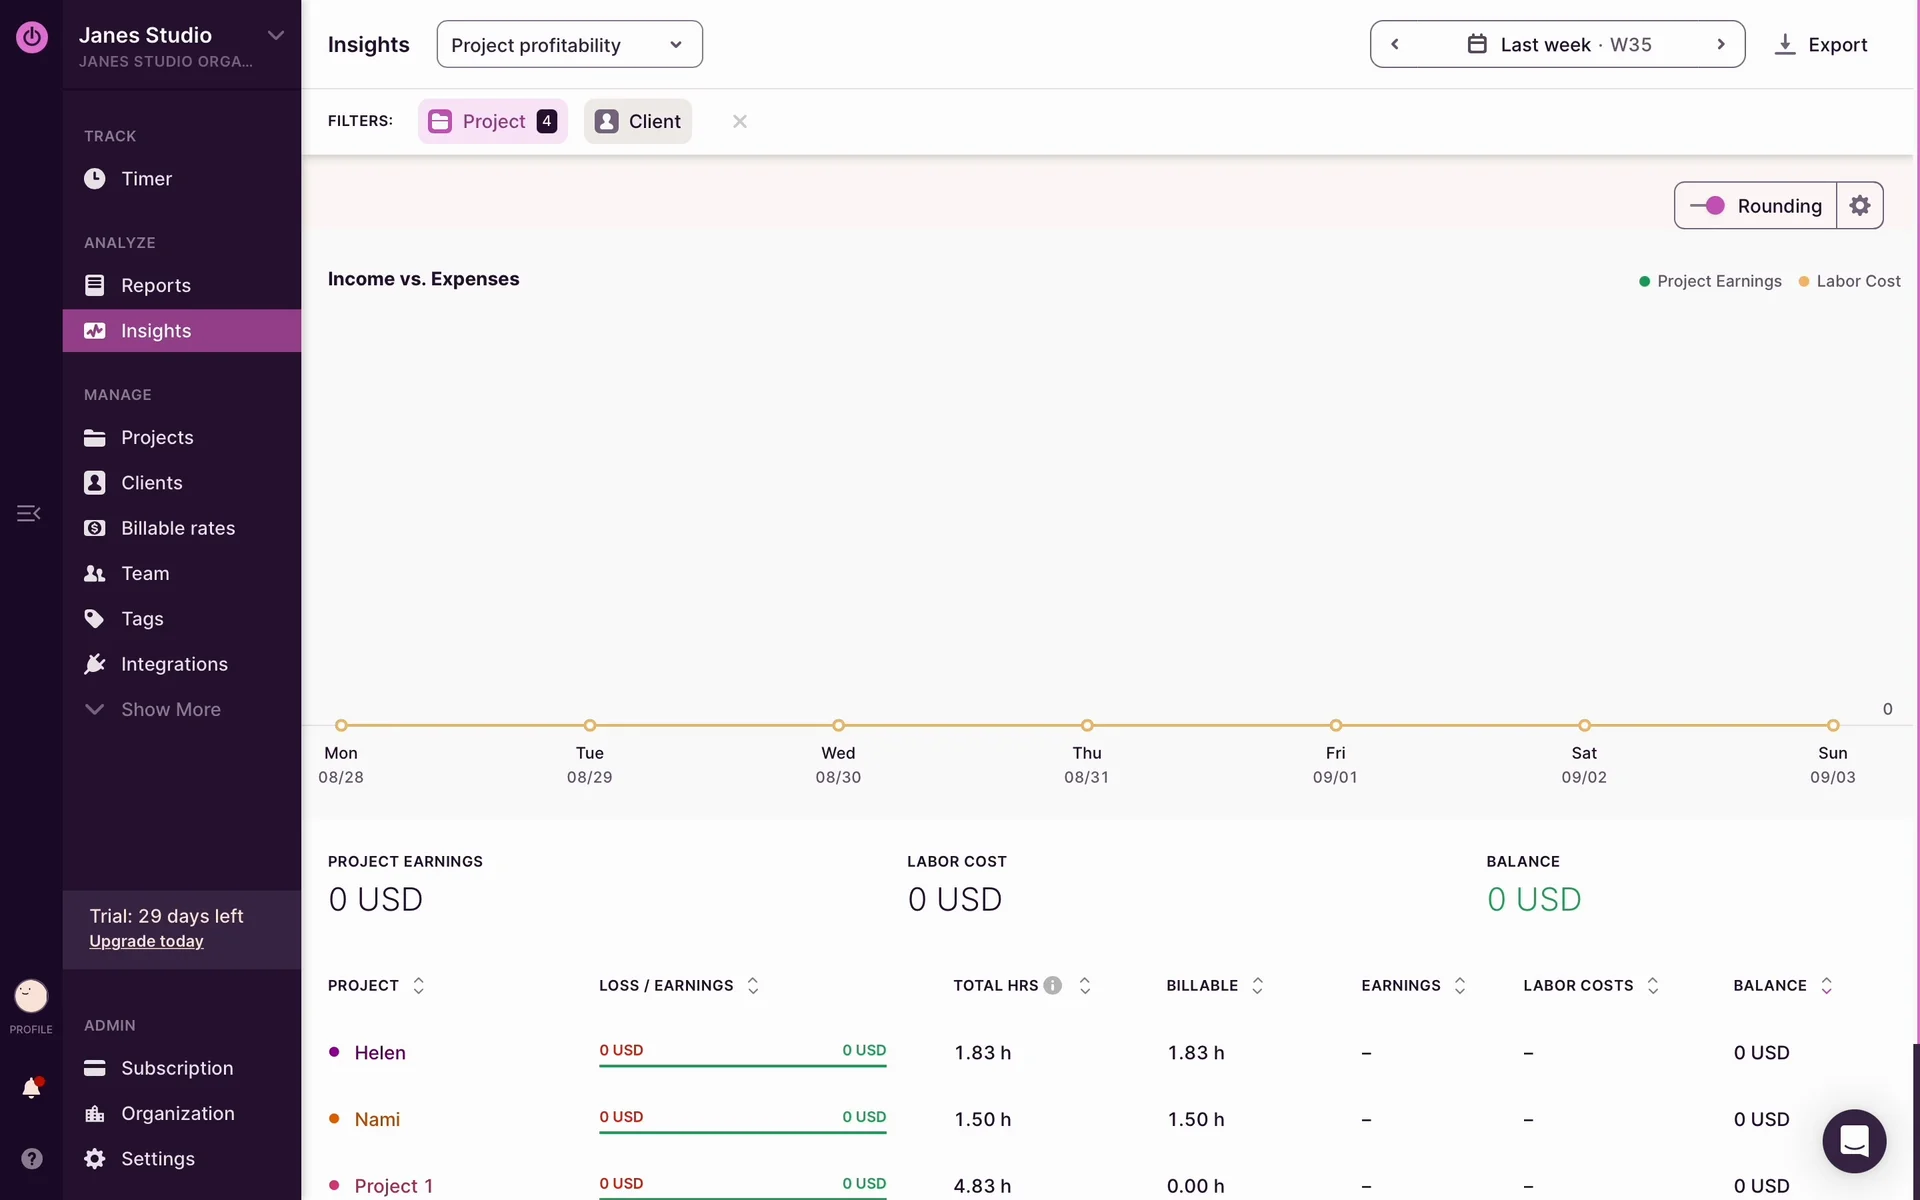Open the help question mark icon

click(32, 1158)
